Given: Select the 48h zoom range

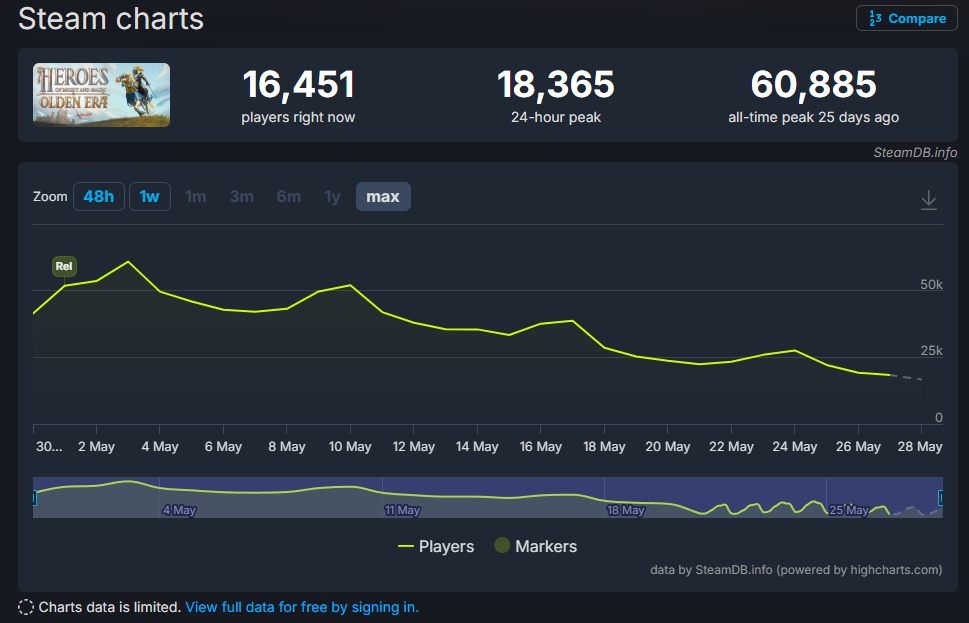Looking at the screenshot, I should (x=99, y=197).
